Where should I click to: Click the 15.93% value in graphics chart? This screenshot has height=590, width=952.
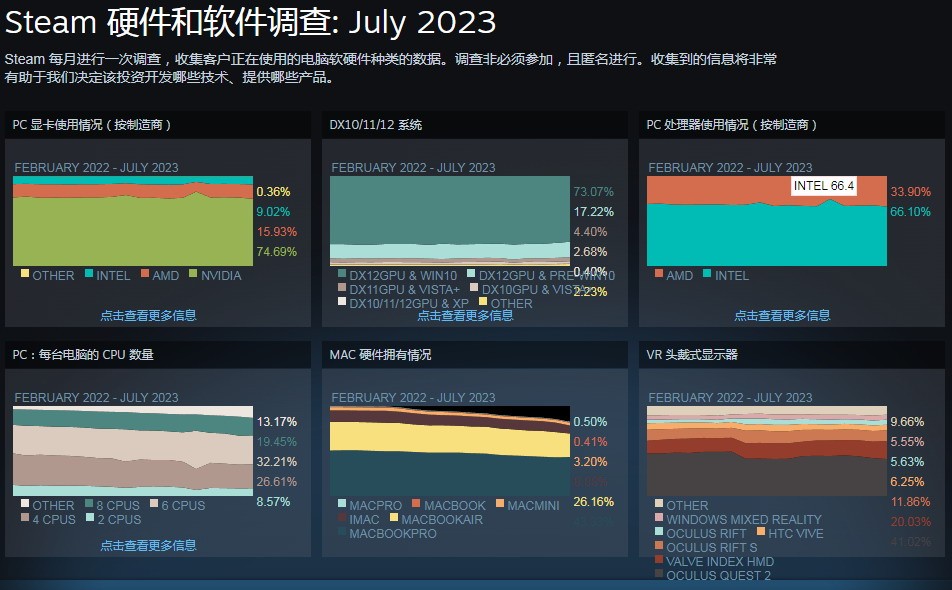[277, 231]
